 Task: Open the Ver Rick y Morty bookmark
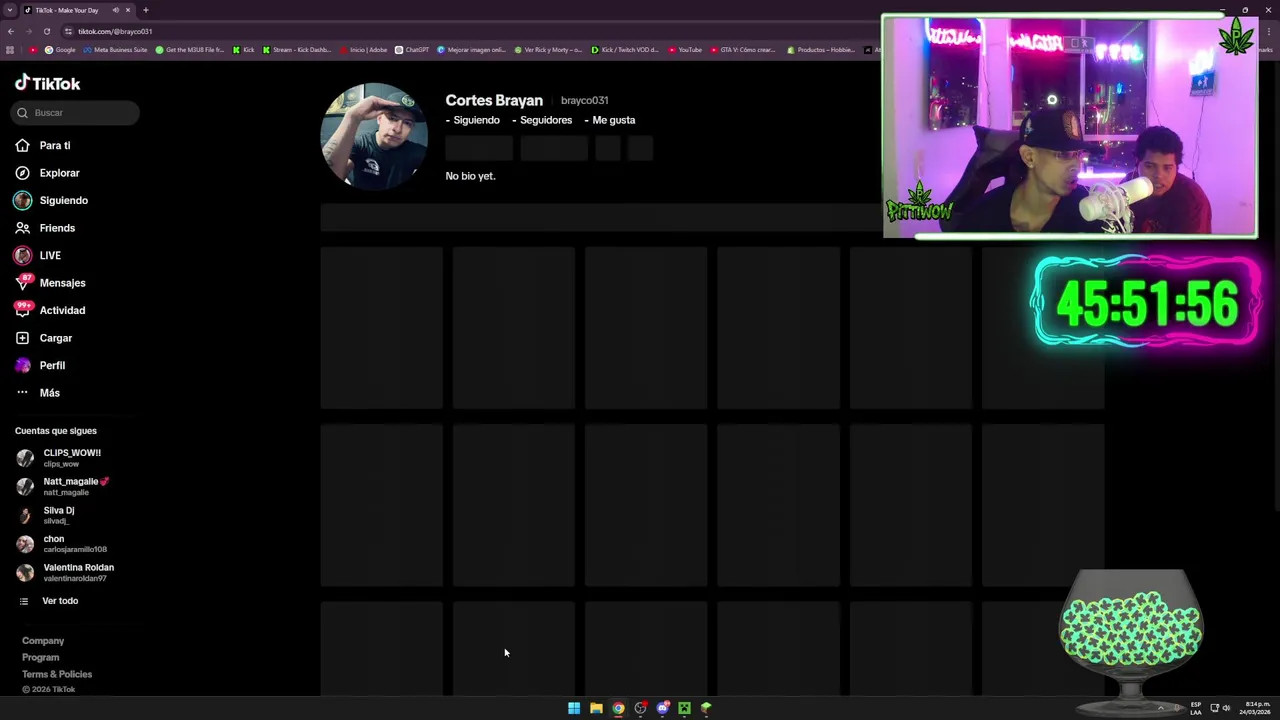pyautogui.click(x=548, y=50)
